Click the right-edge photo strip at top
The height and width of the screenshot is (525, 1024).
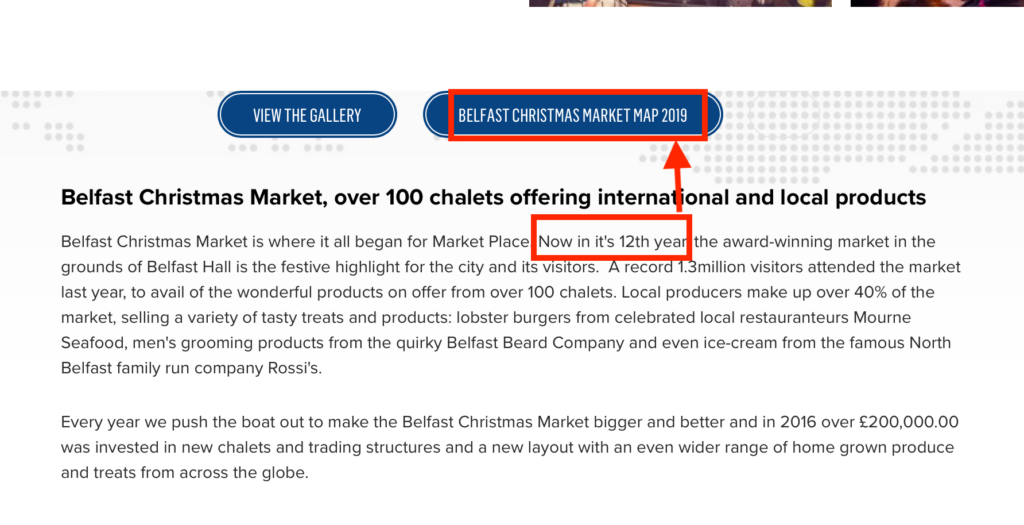(x=937, y=3)
